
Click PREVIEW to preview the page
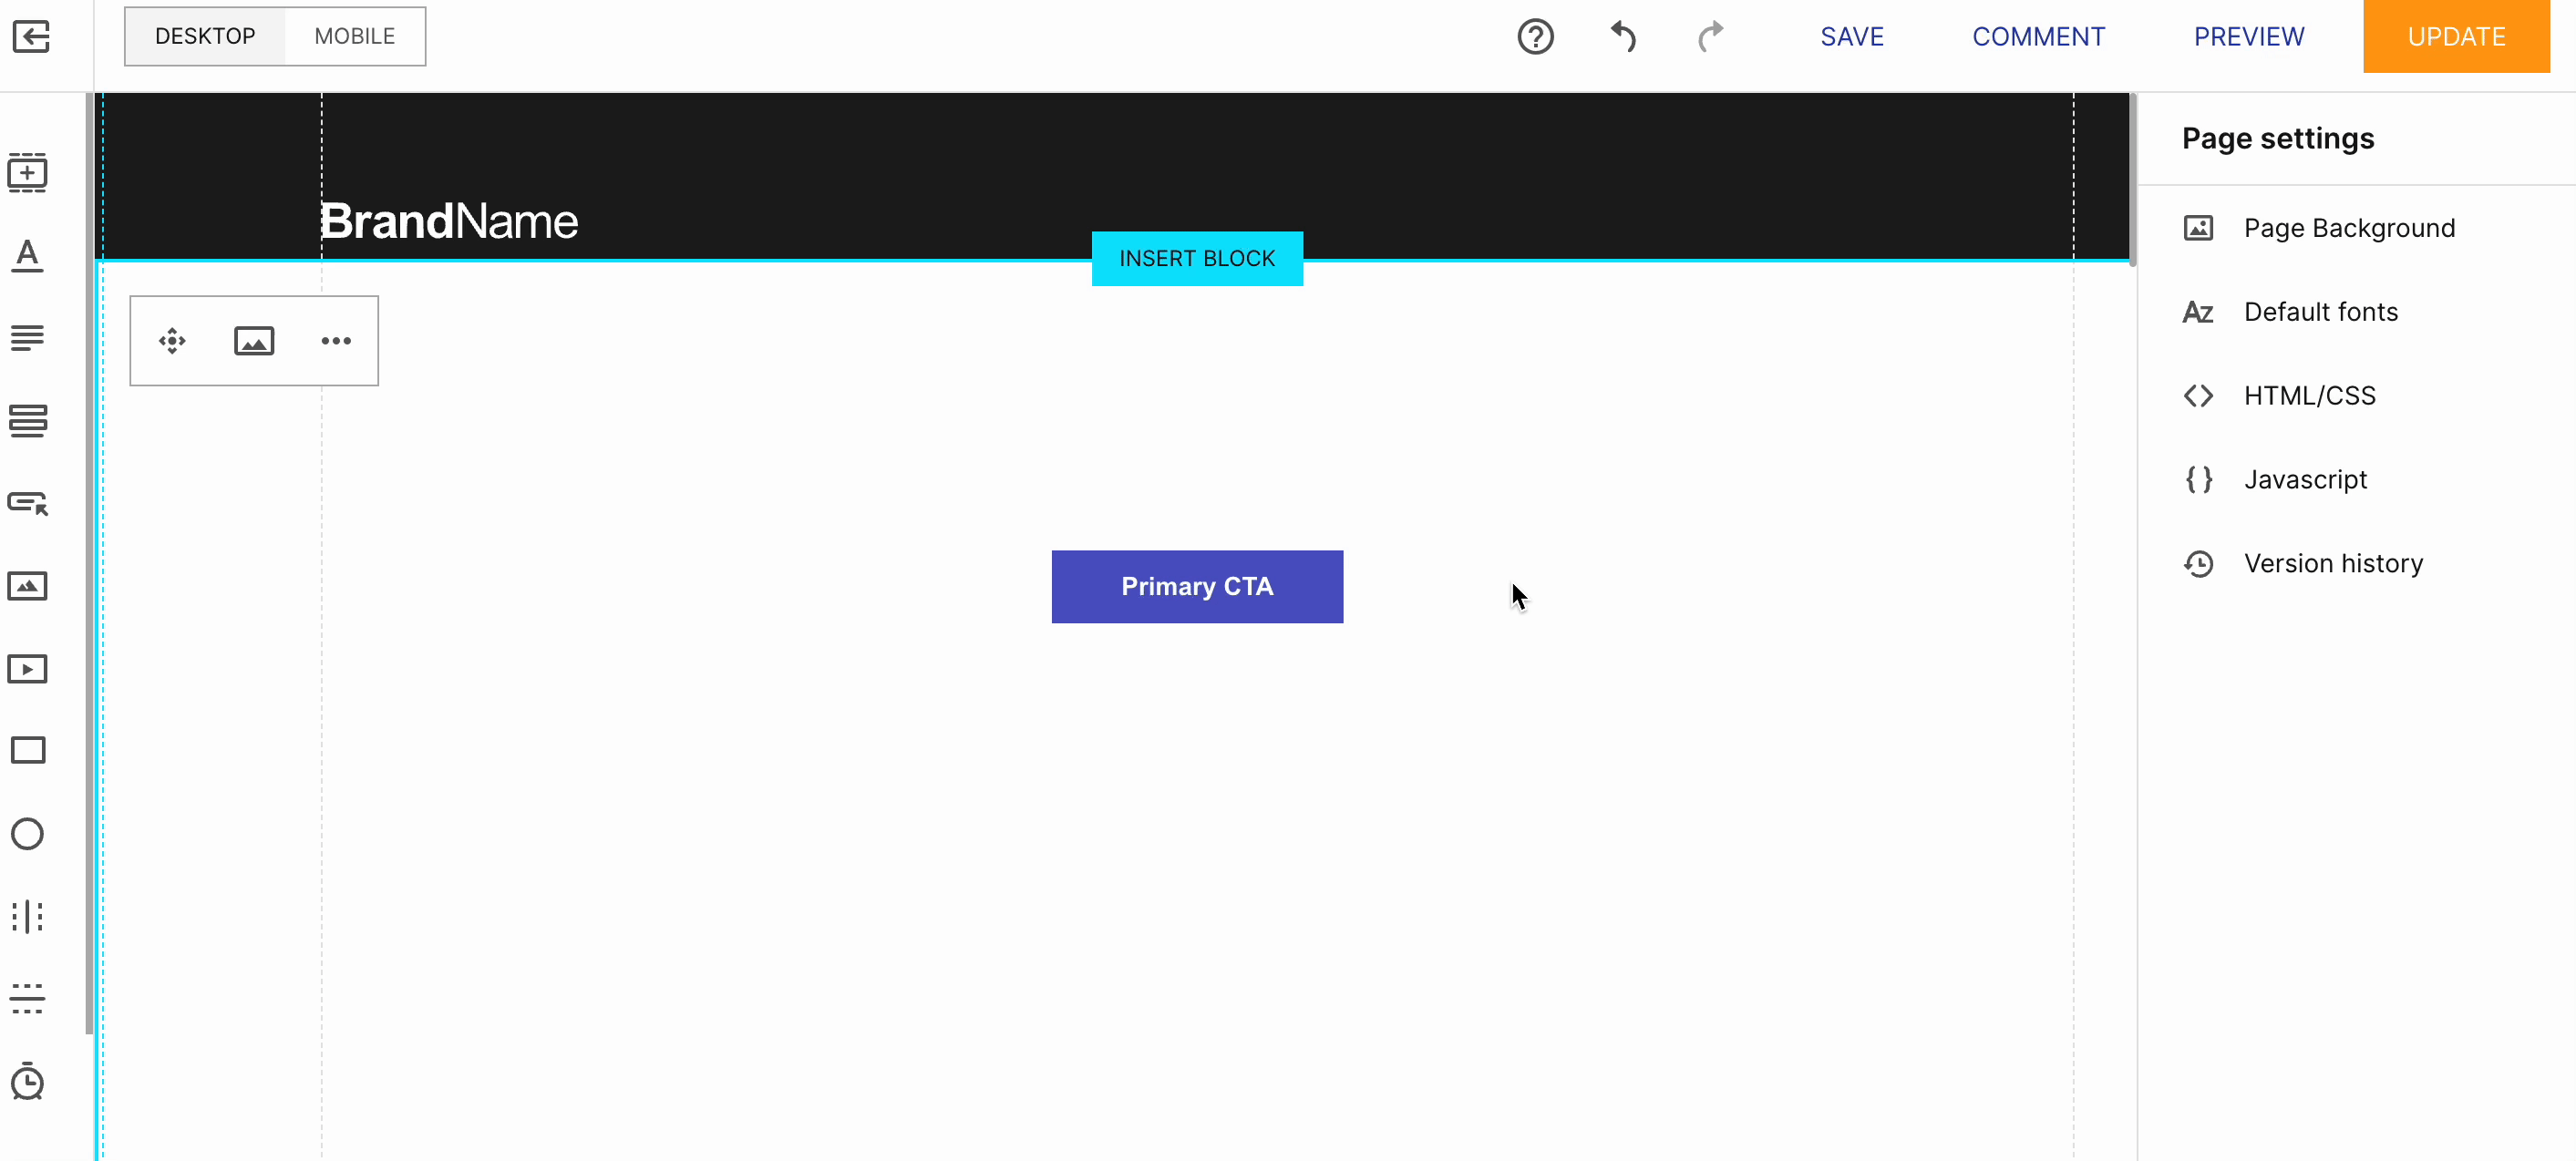pos(2249,36)
